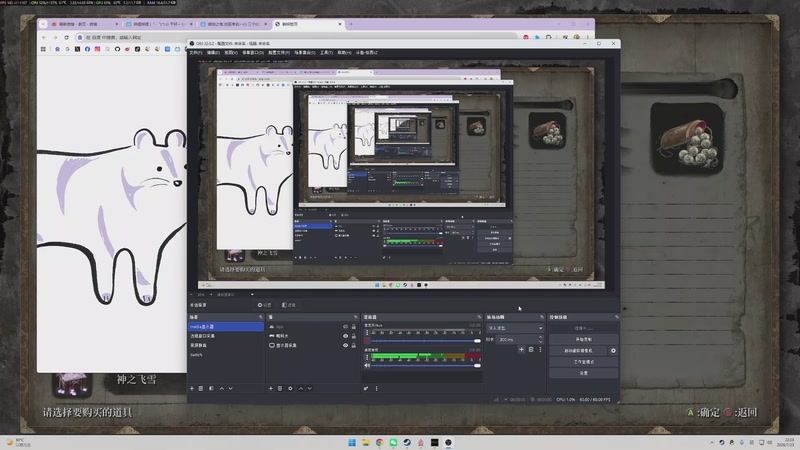Screen dimensions: 800x450
Task: Open the 文件 menu in OBS
Action: coord(195,53)
